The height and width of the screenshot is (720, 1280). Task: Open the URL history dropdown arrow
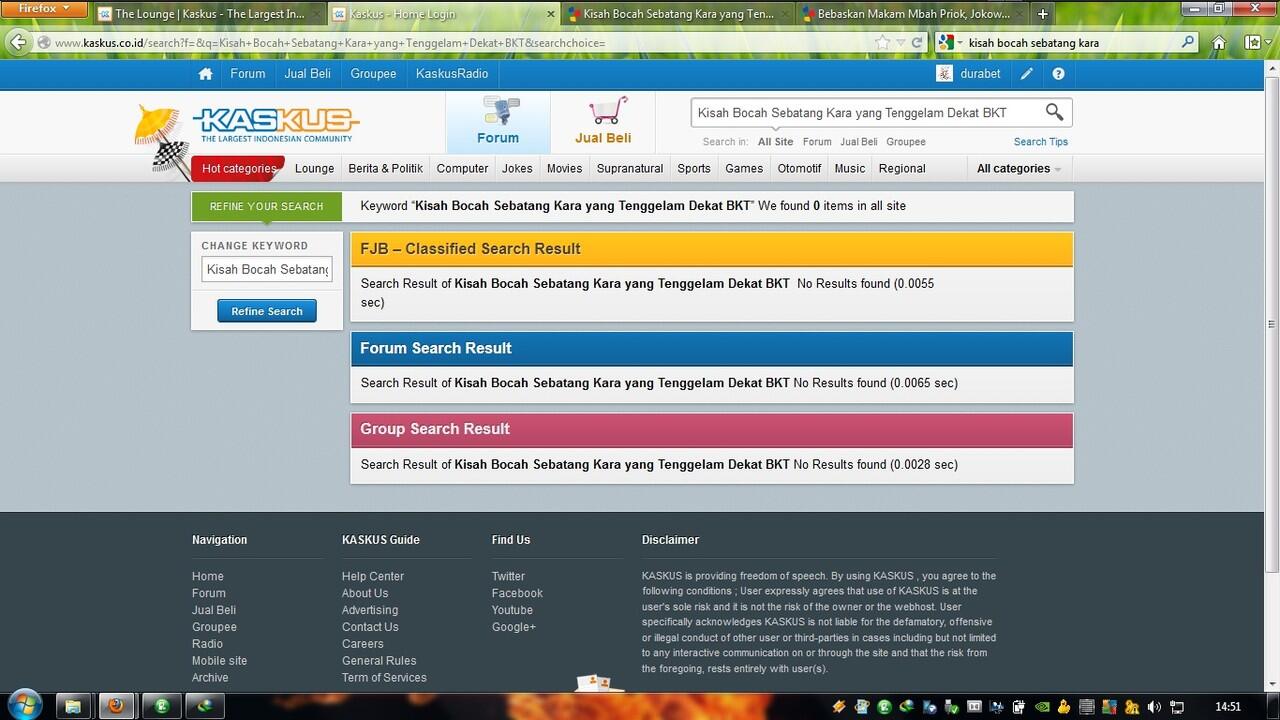(x=901, y=43)
